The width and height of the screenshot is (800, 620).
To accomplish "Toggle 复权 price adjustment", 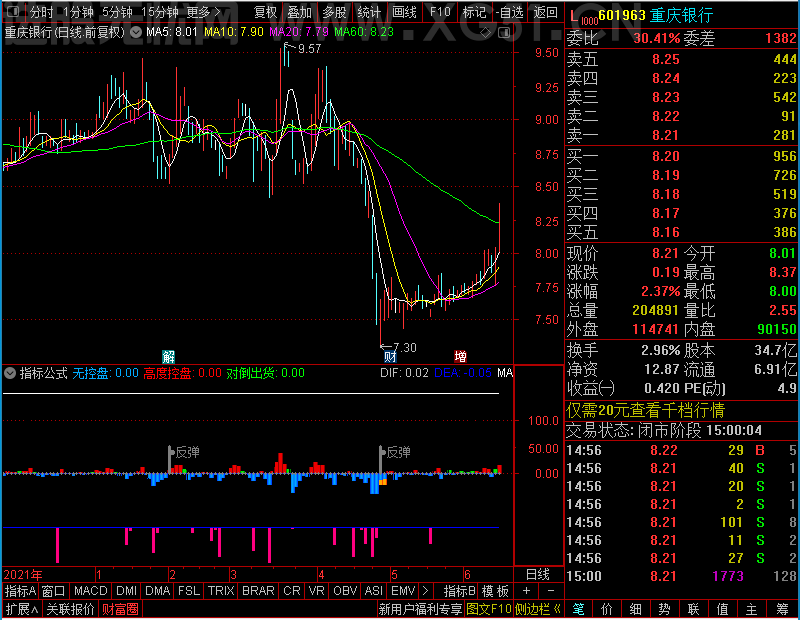I will (265, 11).
